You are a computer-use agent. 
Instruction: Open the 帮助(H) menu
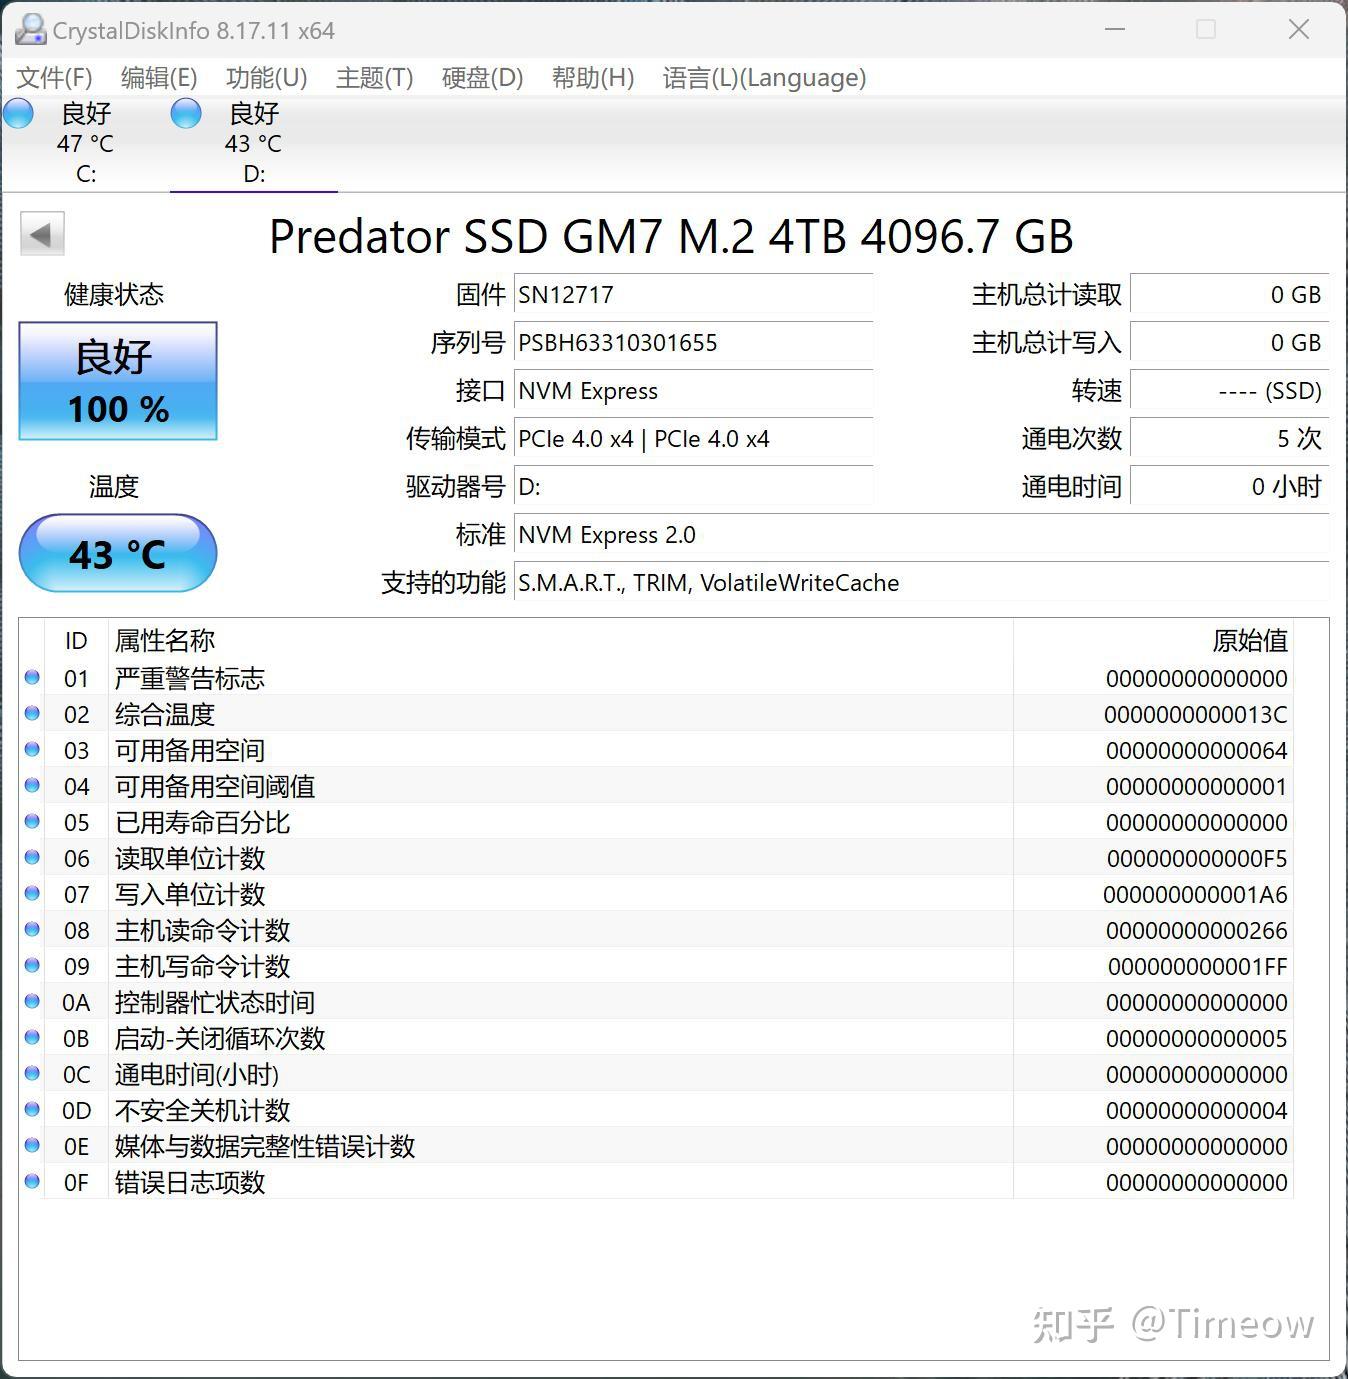592,78
